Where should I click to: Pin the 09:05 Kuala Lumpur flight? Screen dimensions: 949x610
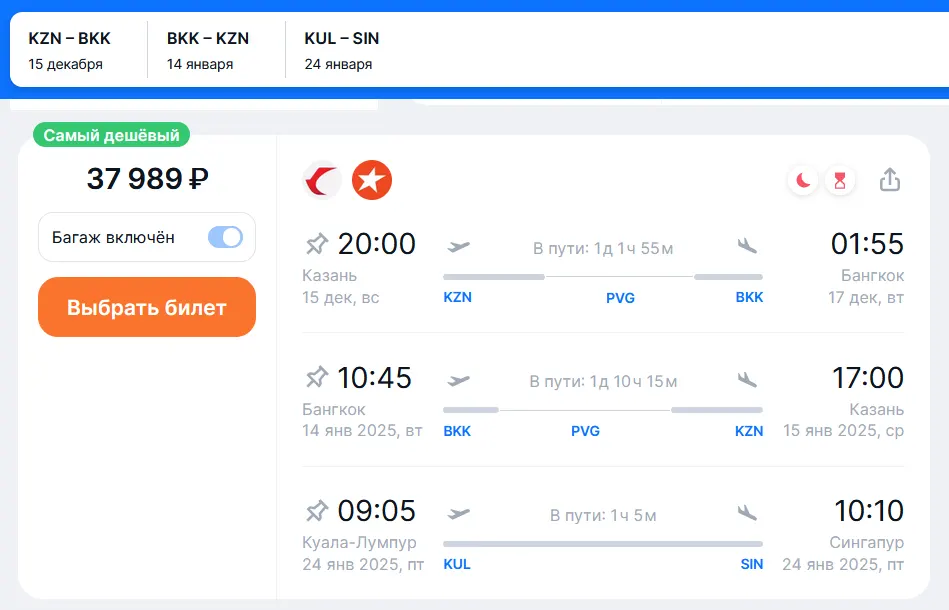[317, 511]
